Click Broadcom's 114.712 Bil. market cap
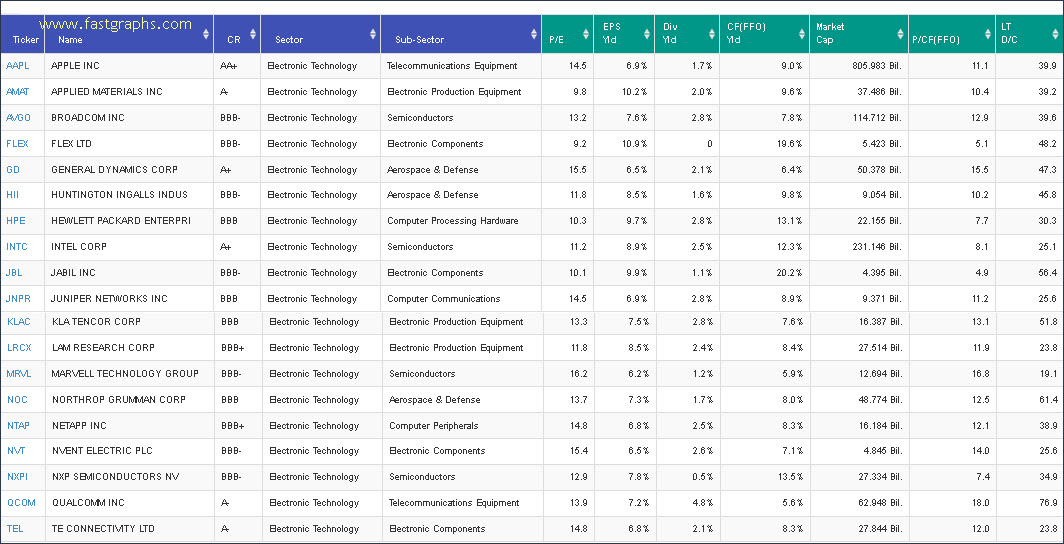Screen dimensions: 1064x544 (876, 117)
